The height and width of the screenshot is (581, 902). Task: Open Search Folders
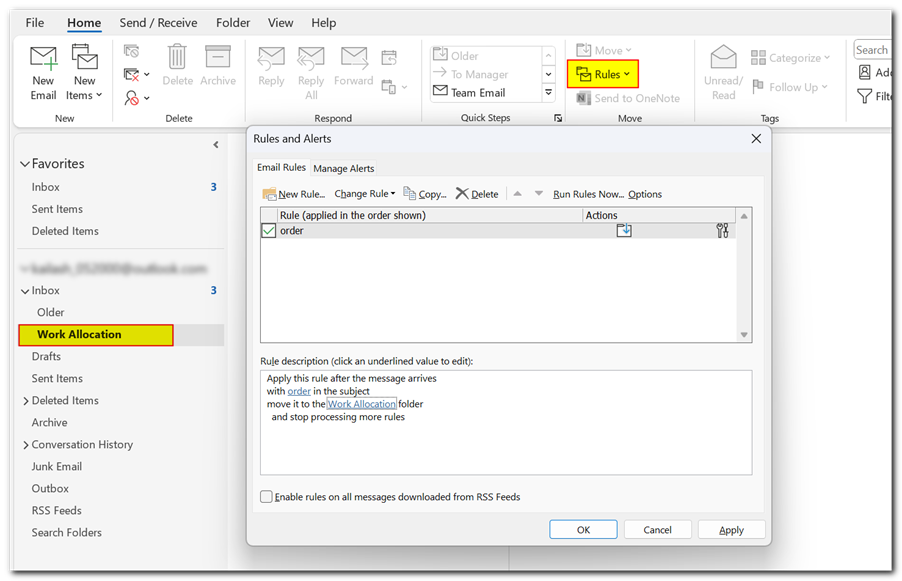(66, 533)
